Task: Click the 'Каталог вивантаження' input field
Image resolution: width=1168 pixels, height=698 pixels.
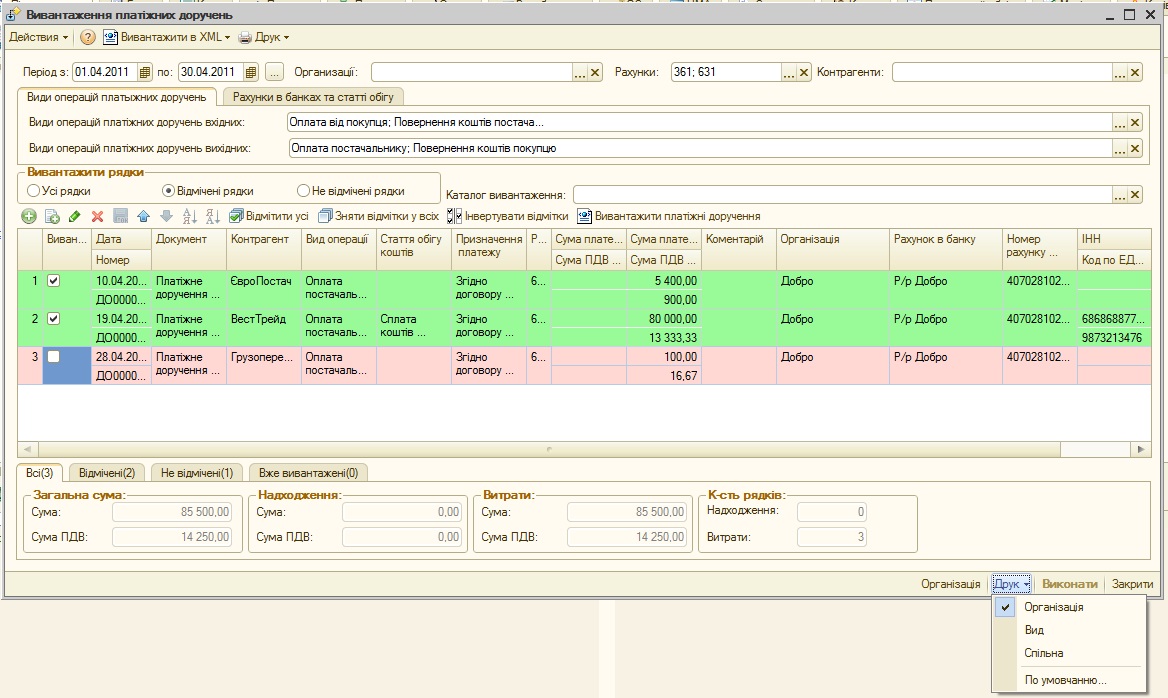Action: click(841, 194)
